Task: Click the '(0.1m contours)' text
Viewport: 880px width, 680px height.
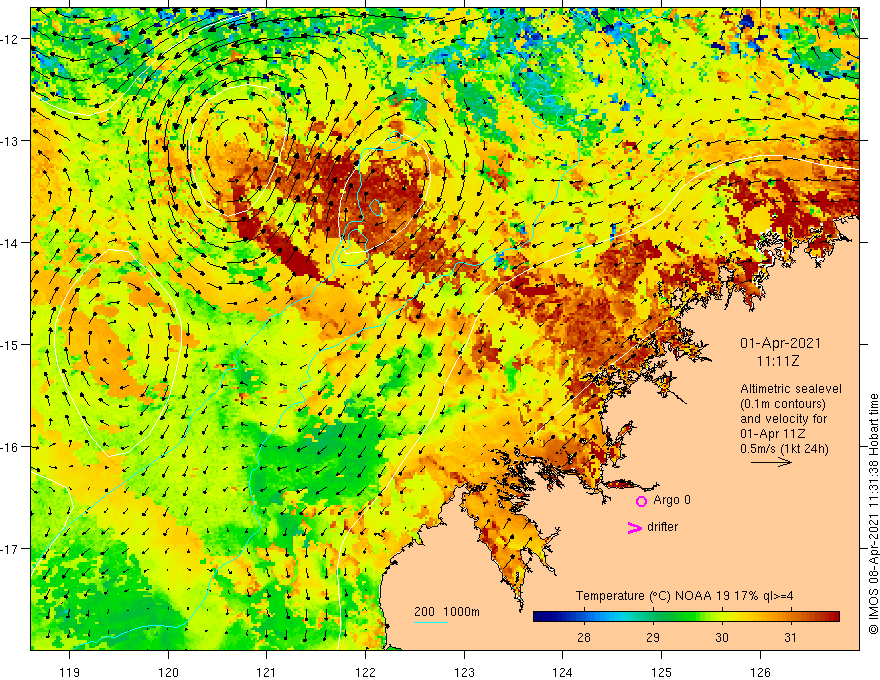Action: click(x=783, y=404)
